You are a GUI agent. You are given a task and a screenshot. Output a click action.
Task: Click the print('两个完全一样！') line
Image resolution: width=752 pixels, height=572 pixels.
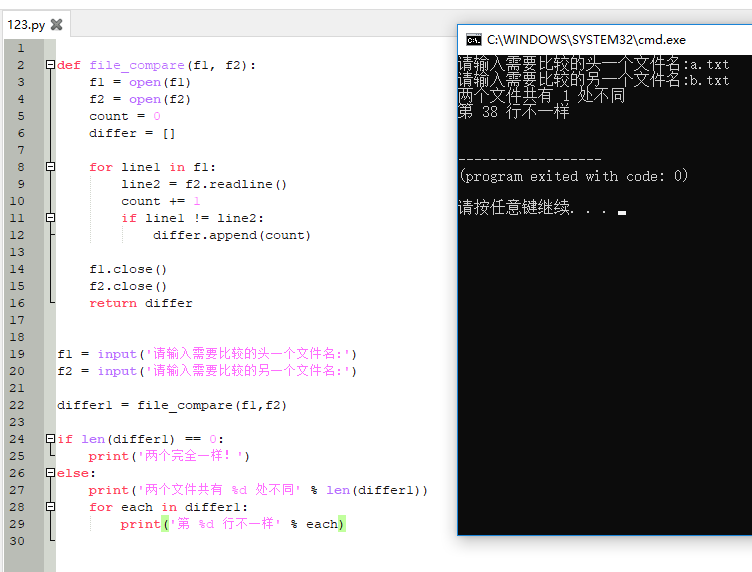coord(168,456)
